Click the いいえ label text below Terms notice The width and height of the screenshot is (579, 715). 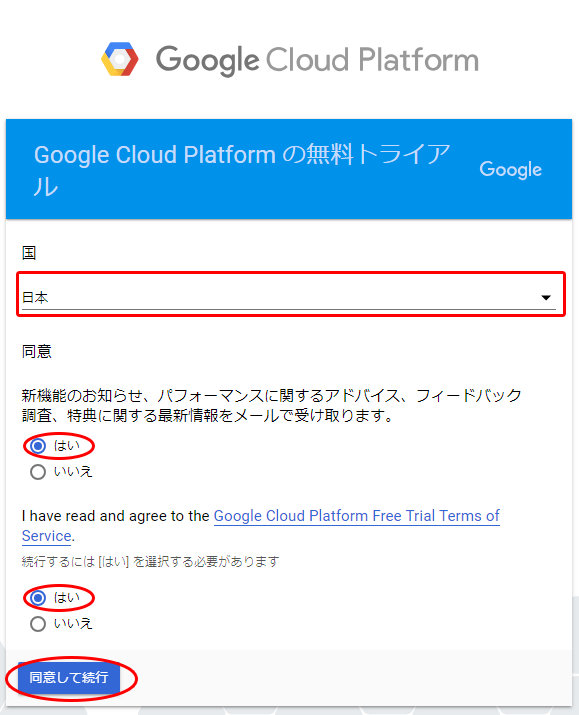(x=73, y=623)
